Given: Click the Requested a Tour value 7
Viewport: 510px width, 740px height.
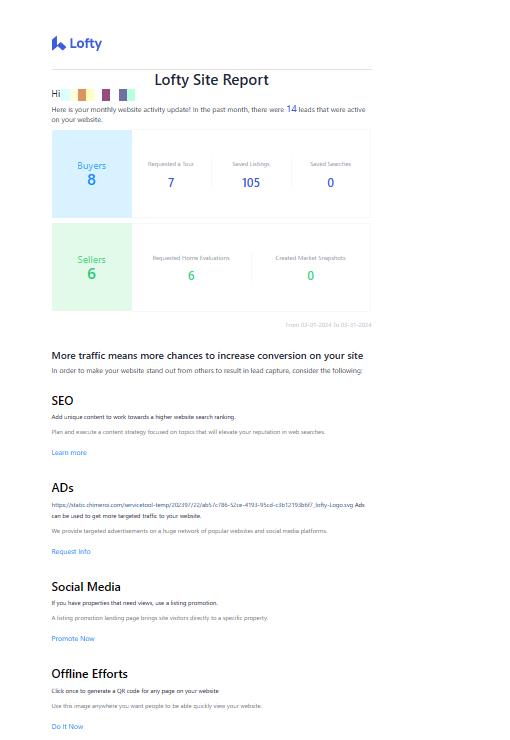Looking at the screenshot, I should click(x=171, y=183).
